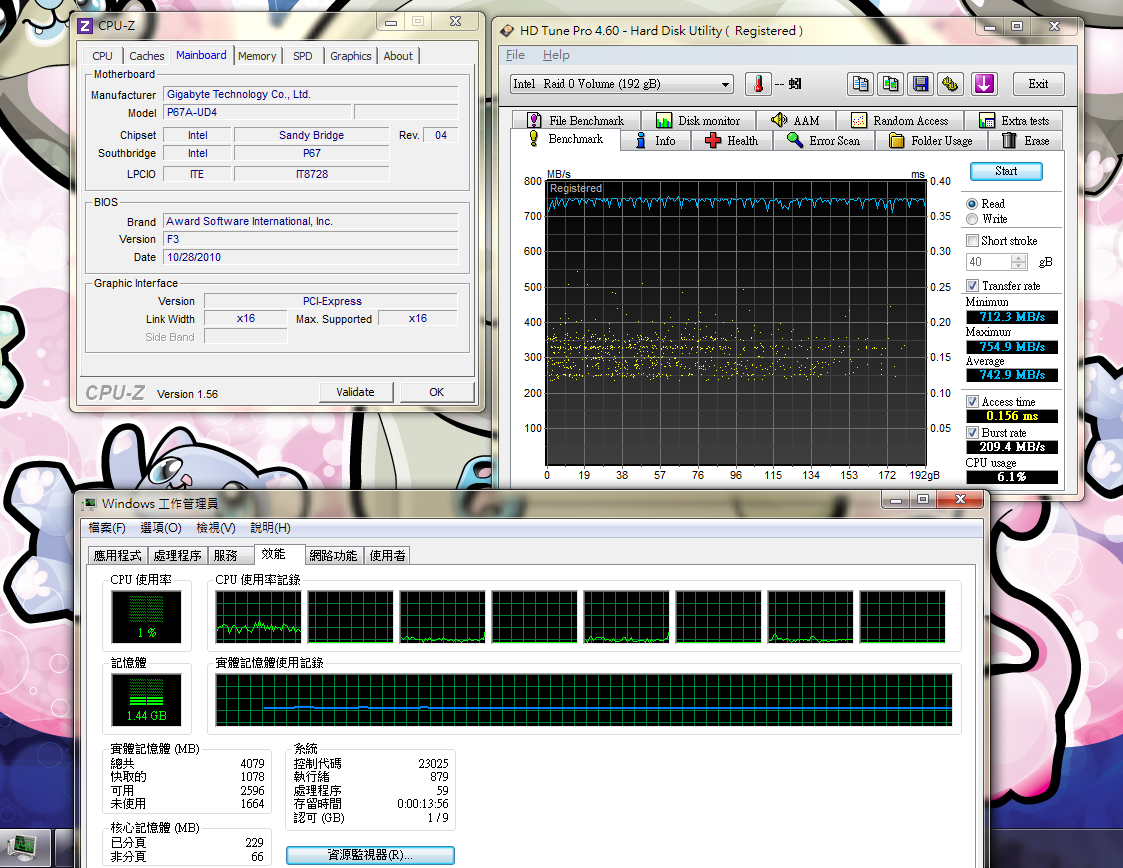Click the thermometer temperature icon in HD Tune

pyautogui.click(x=758, y=84)
